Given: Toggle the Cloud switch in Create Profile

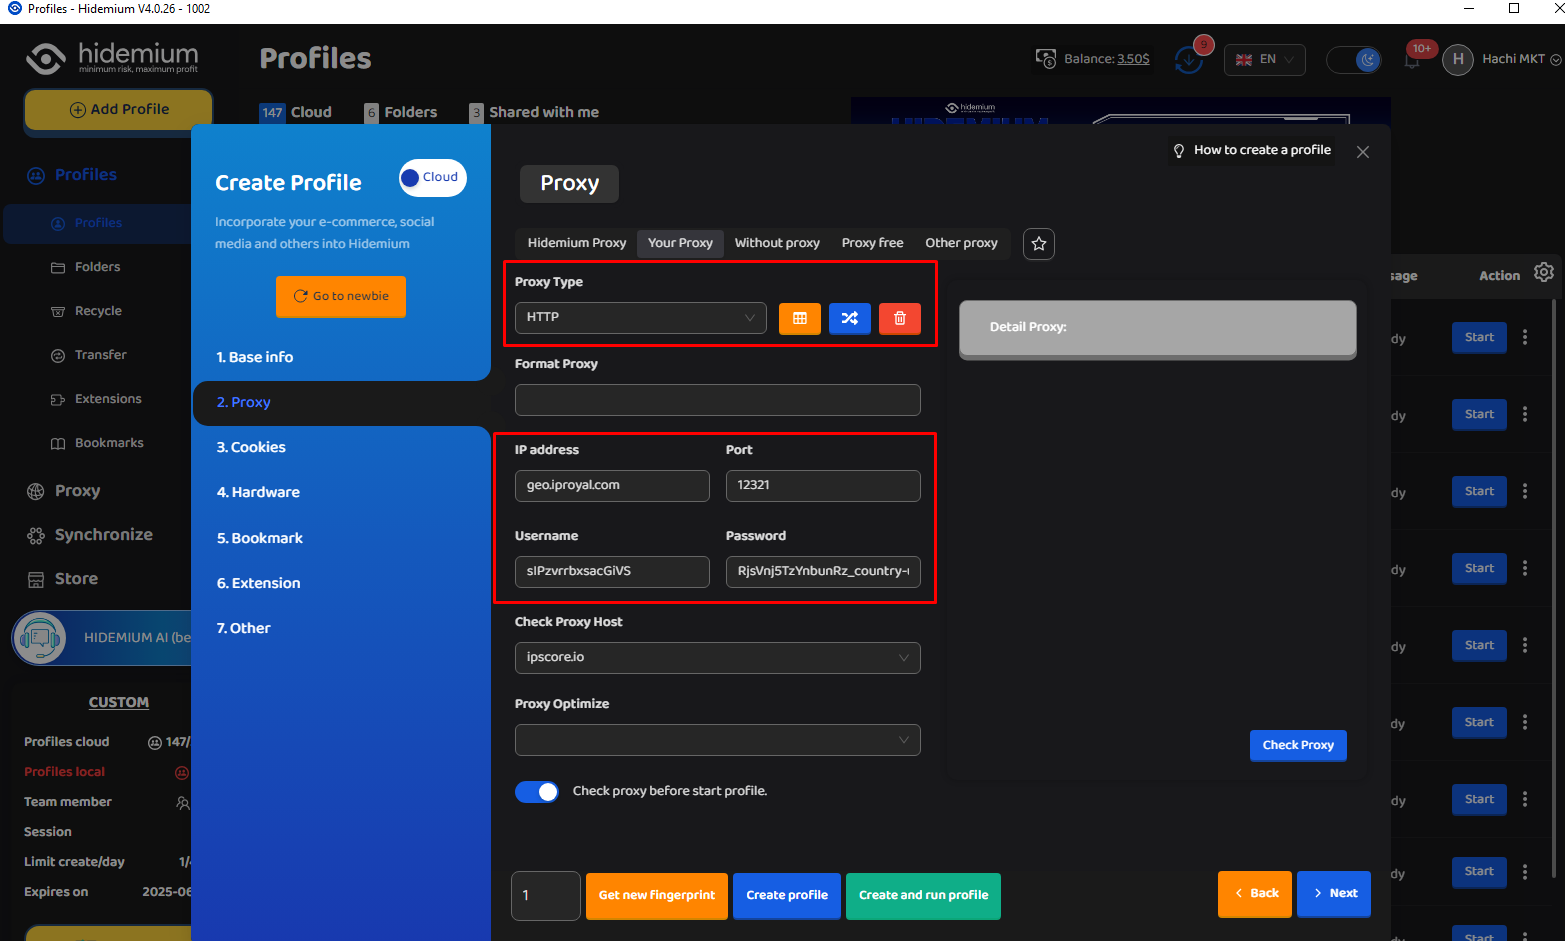Looking at the screenshot, I should pyautogui.click(x=432, y=178).
